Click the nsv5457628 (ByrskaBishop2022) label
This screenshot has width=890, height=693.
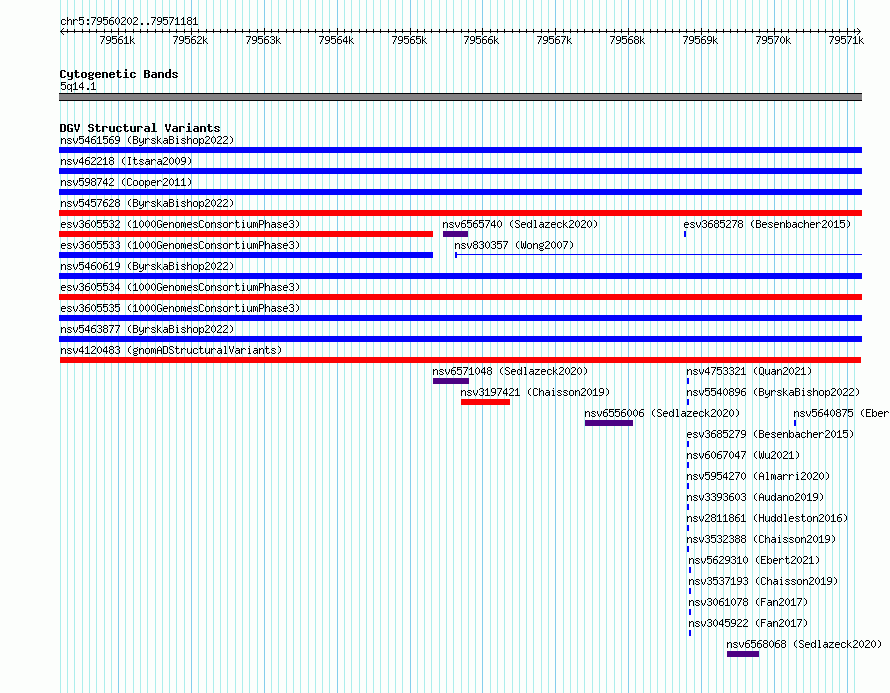(147, 203)
